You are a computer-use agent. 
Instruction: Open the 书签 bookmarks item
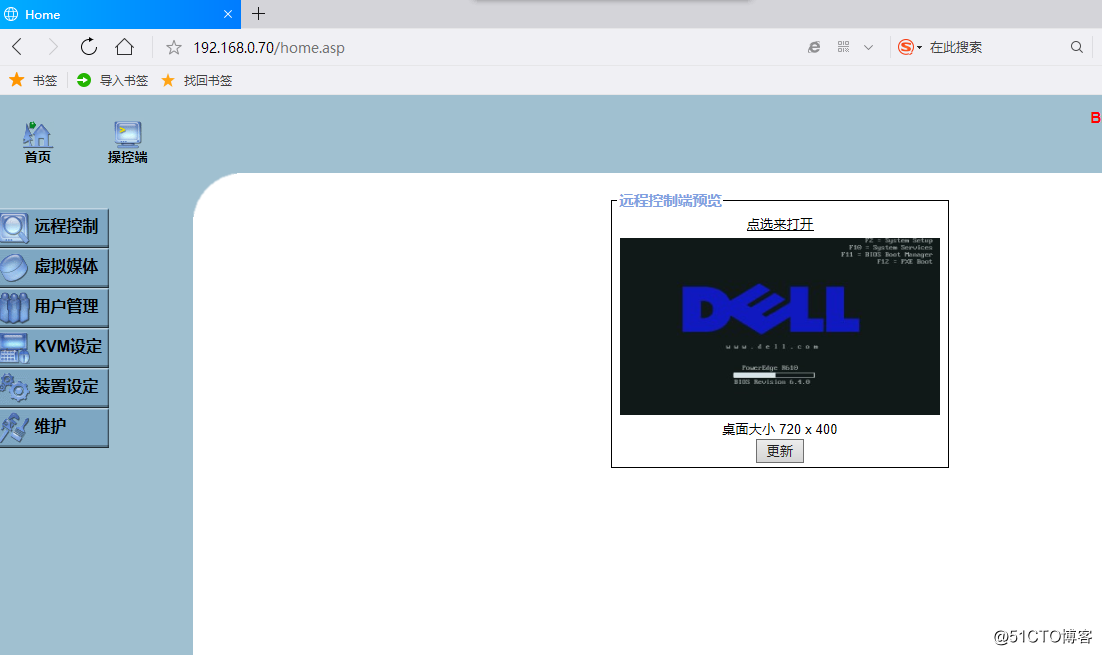(33, 80)
